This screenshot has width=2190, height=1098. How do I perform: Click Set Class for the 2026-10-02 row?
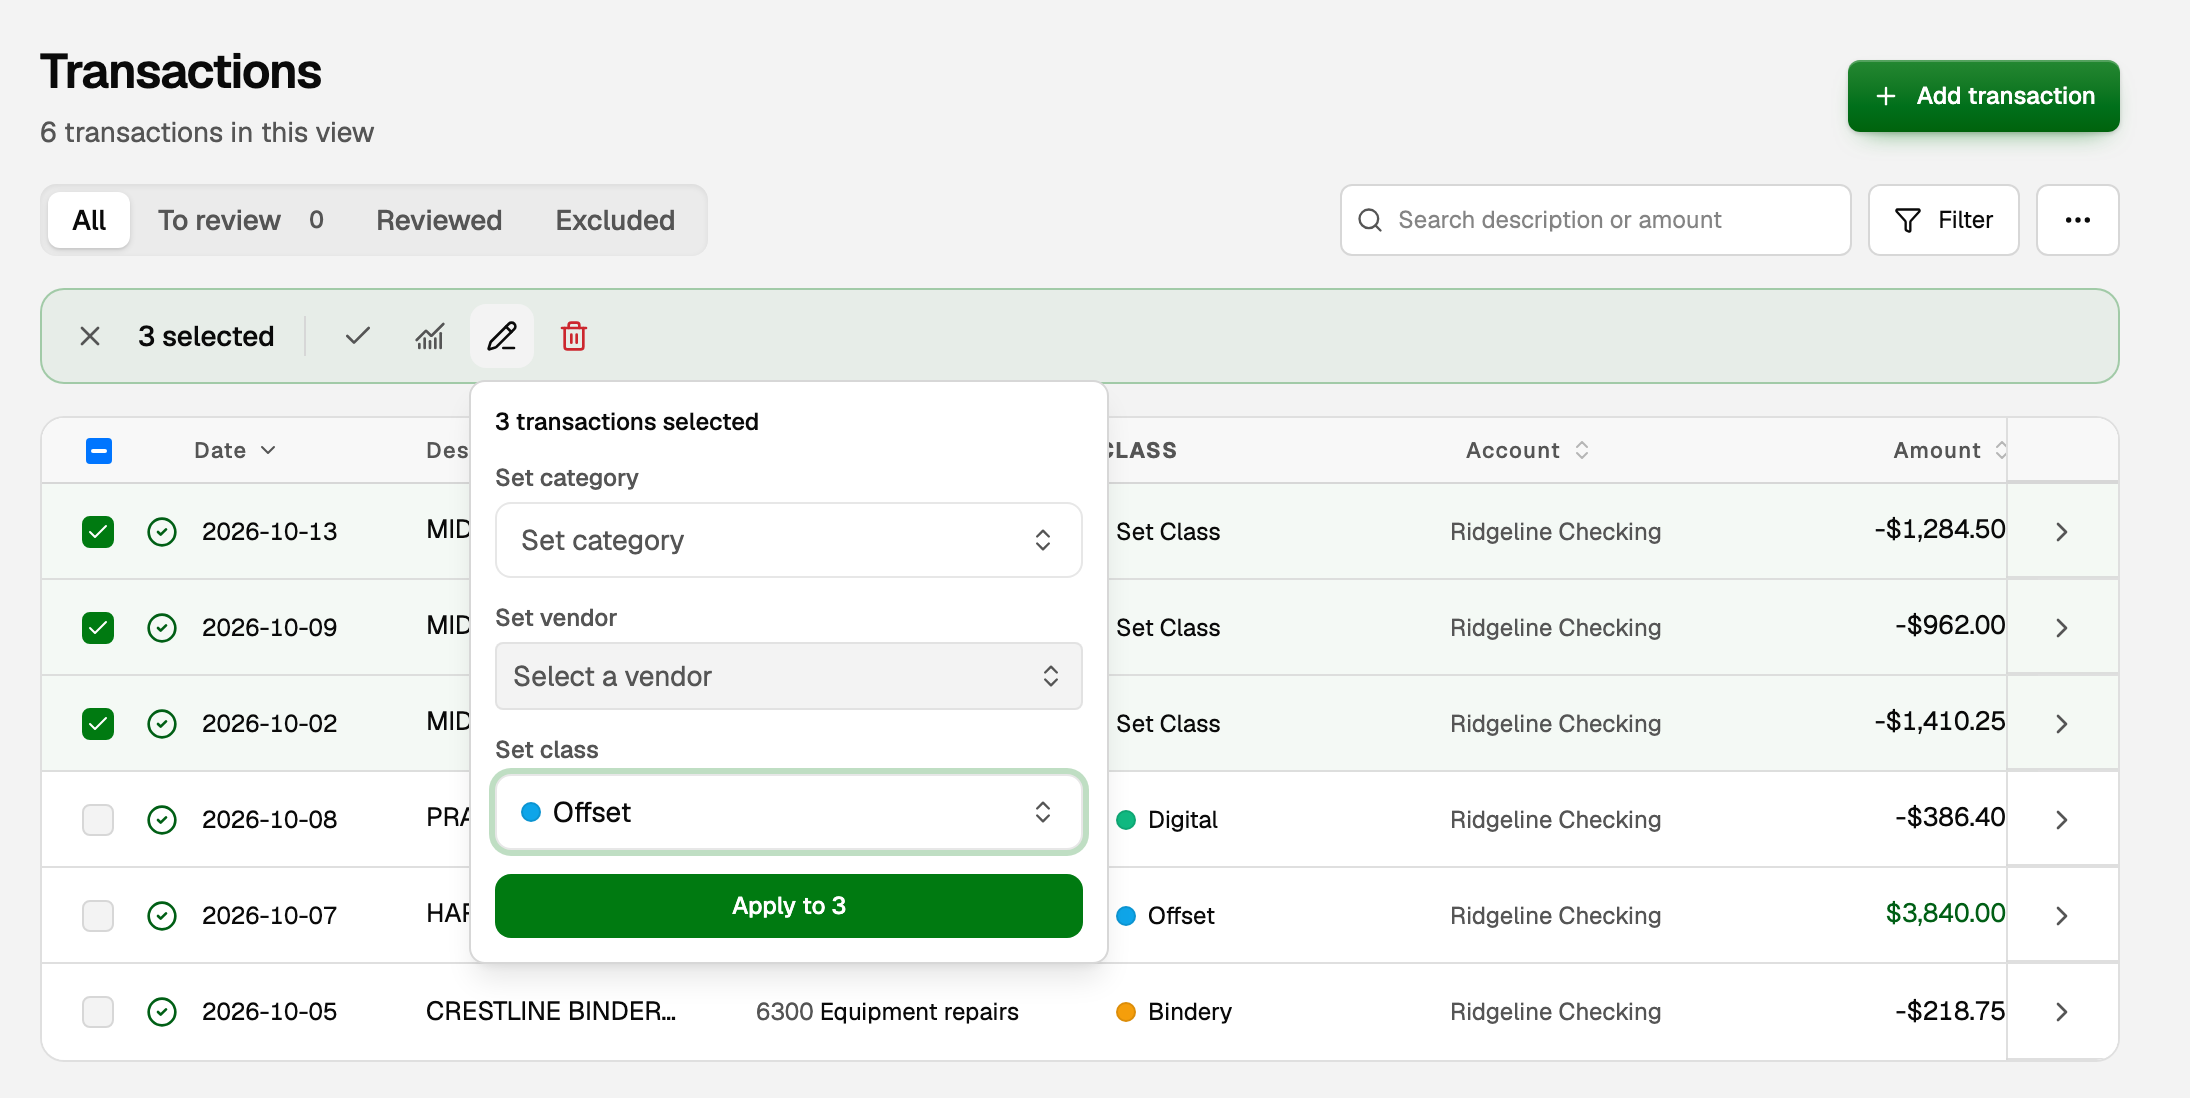(x=1168, y=724)
